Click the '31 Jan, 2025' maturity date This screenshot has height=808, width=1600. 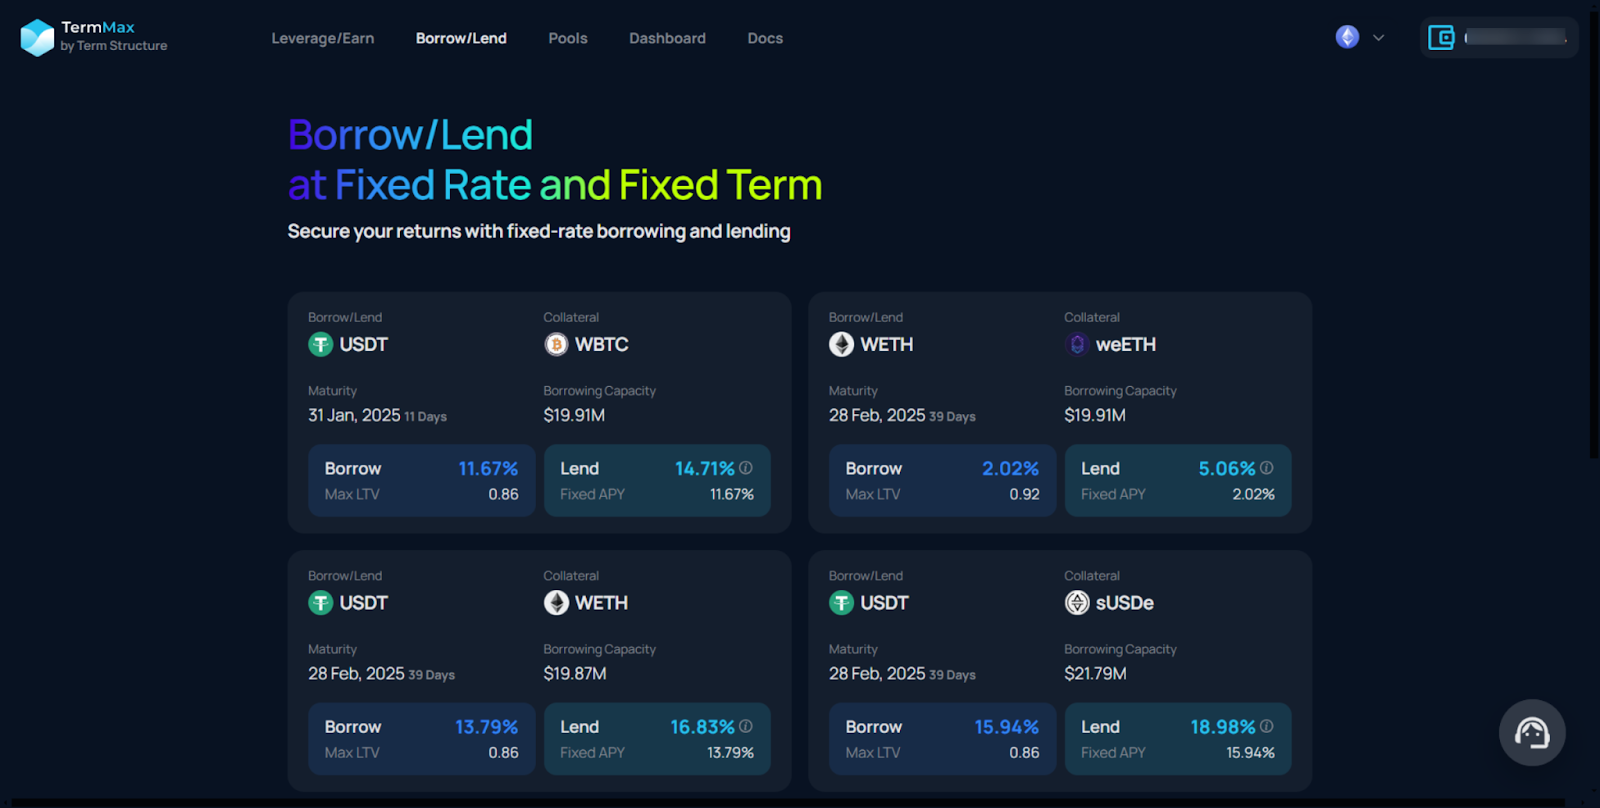pyautogui.click(x=354, y=415)
